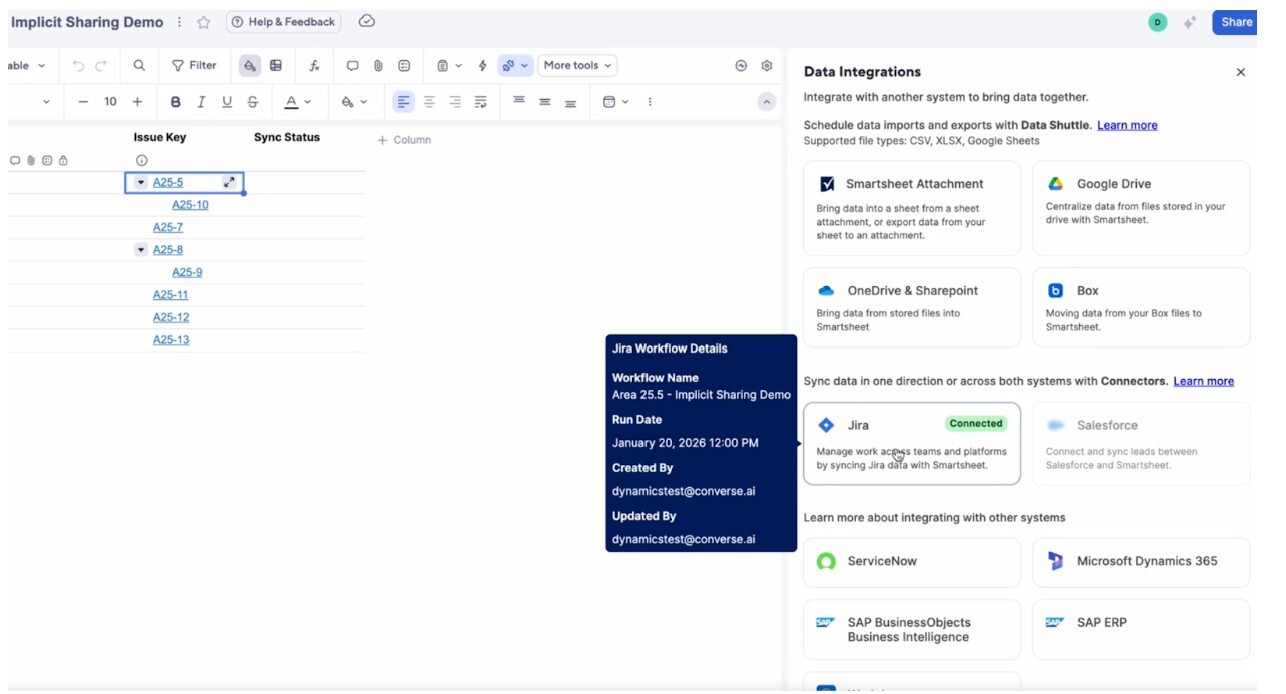Viewport: 1286px width, 694px height.
Task: Click the comment bubble icon in the toolbar
Action: tap(353, 65)
